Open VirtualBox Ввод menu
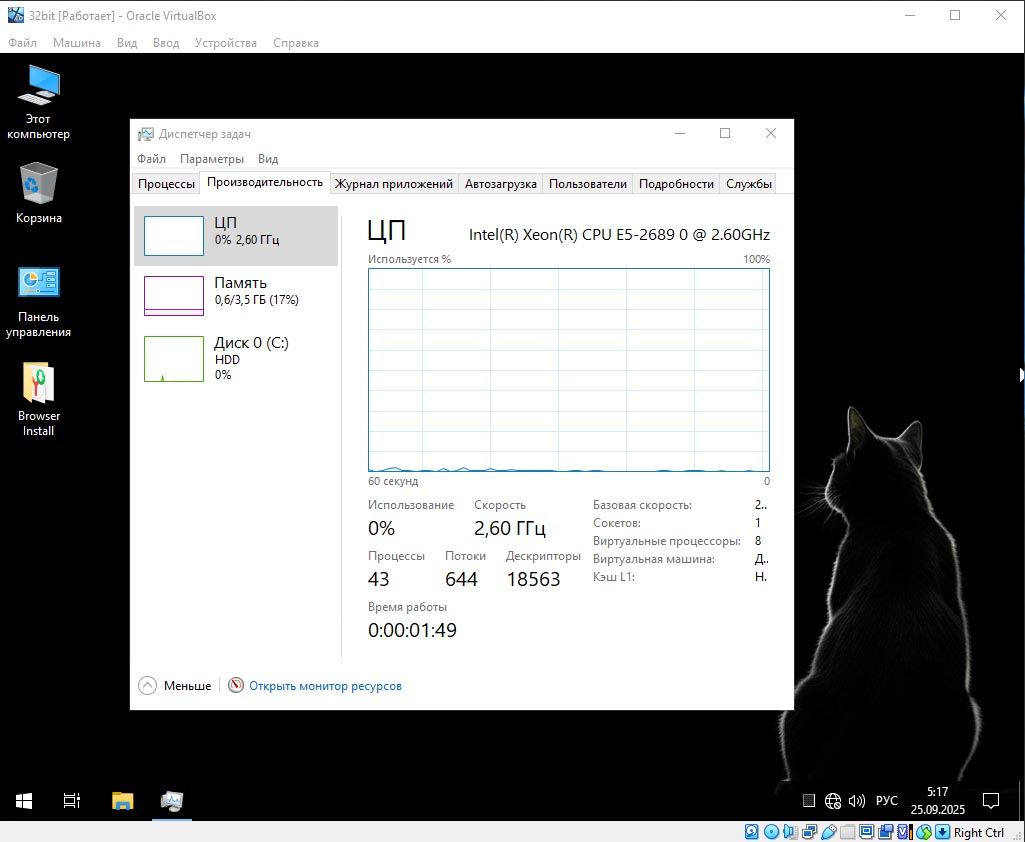 165,42
